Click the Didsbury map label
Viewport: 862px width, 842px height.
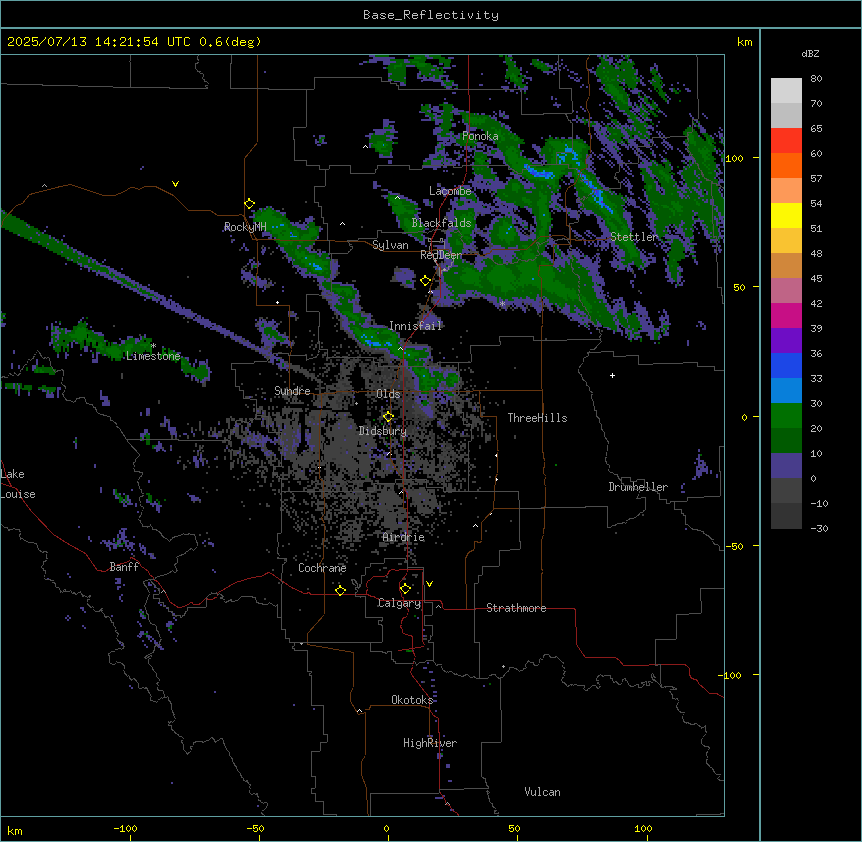coord(383,431)
